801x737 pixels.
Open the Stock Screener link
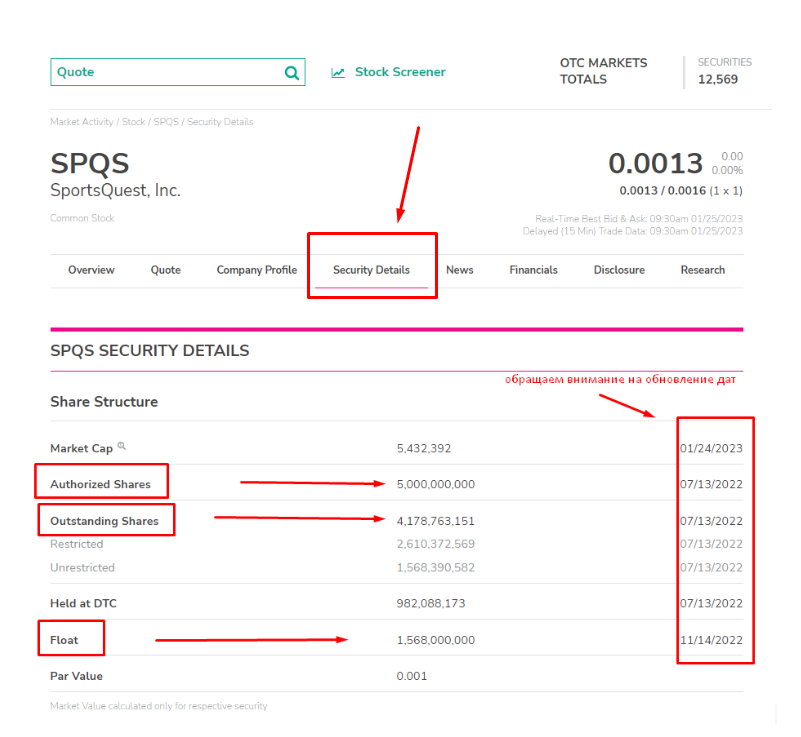(400, 72)
